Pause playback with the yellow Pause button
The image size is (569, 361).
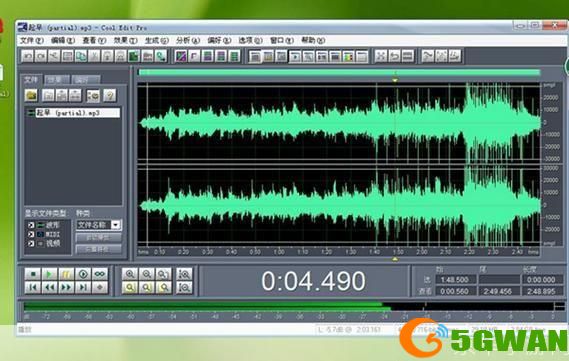click(x=66, y=274)
